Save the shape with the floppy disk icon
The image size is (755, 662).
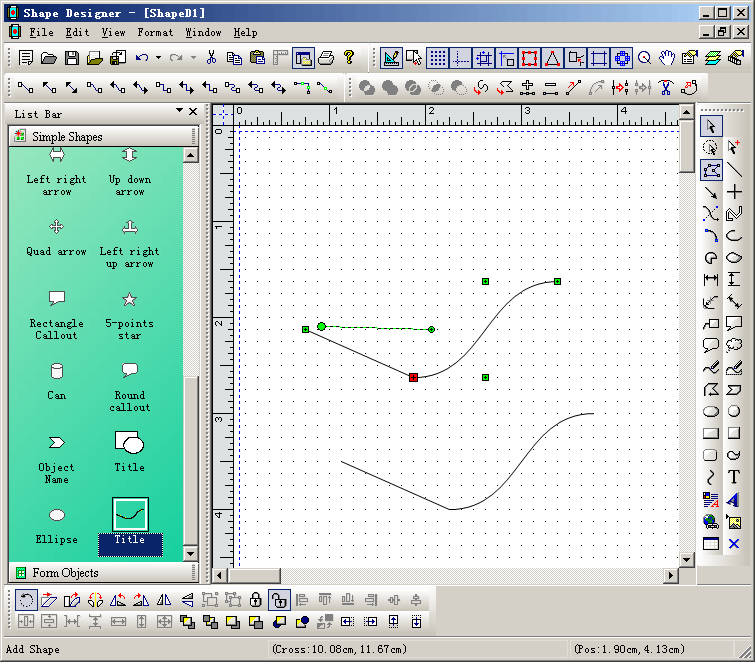pos(72,58)
